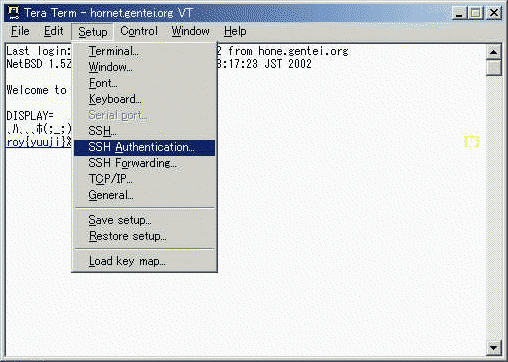
Task: Open the Control menu
Action: coord(139,31)
